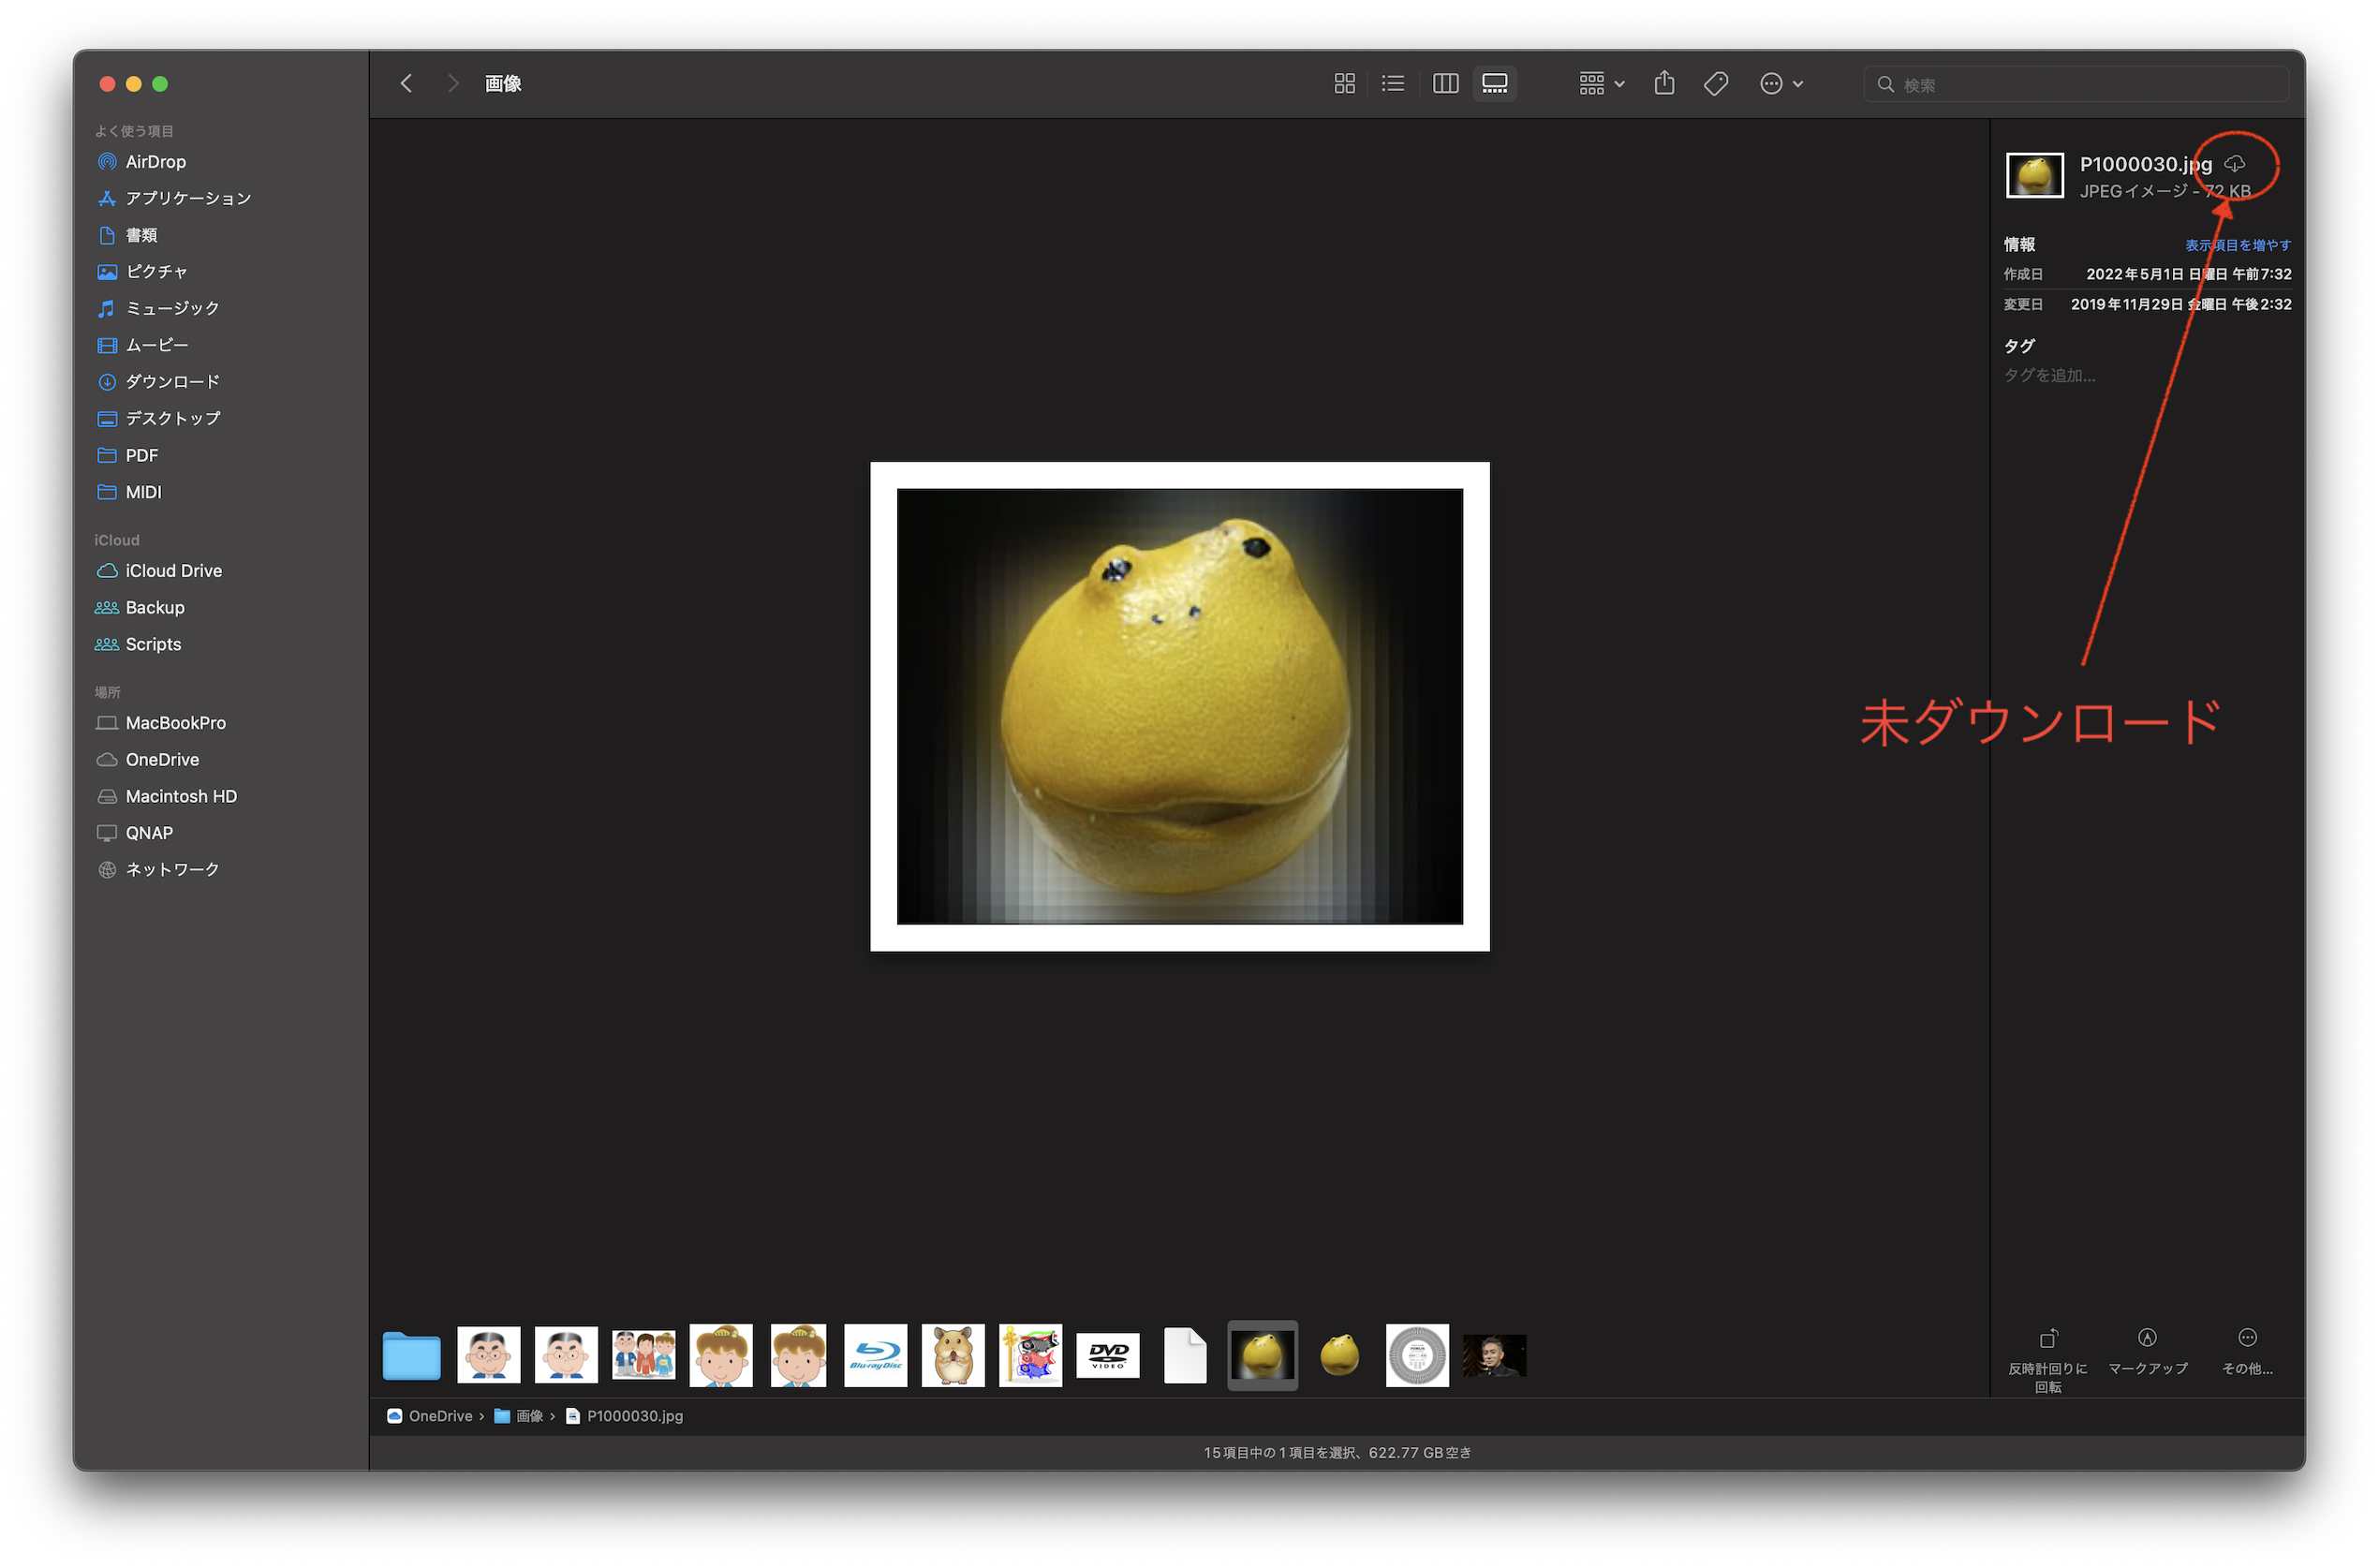Click the Markup icon in preview pane

pos(2147,1338)
